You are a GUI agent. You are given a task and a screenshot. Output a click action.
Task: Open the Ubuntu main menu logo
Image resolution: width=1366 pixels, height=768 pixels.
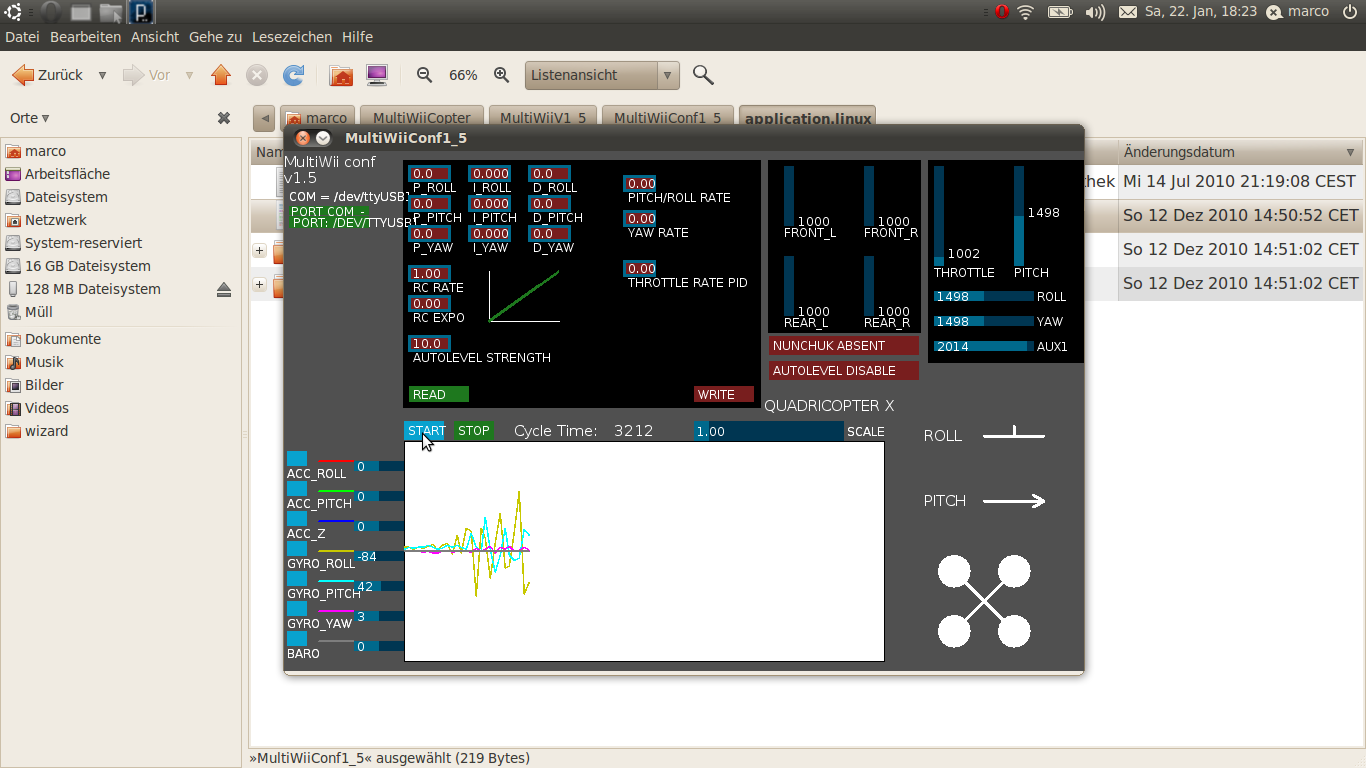click(15, 12)
